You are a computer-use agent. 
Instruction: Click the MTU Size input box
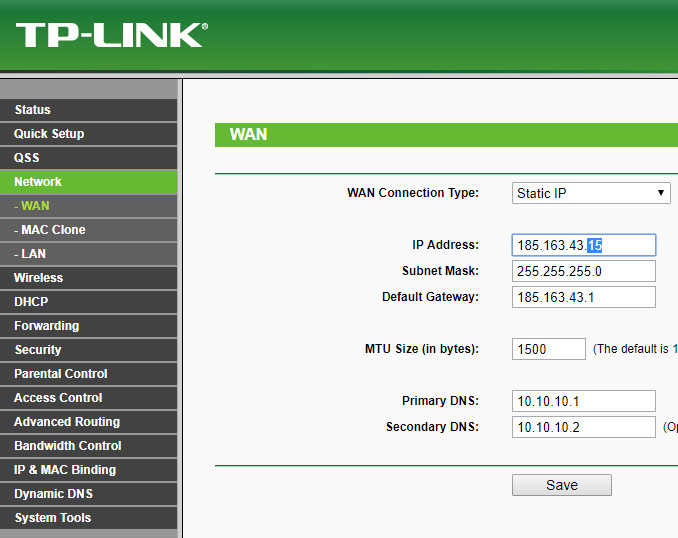[548, 349]
